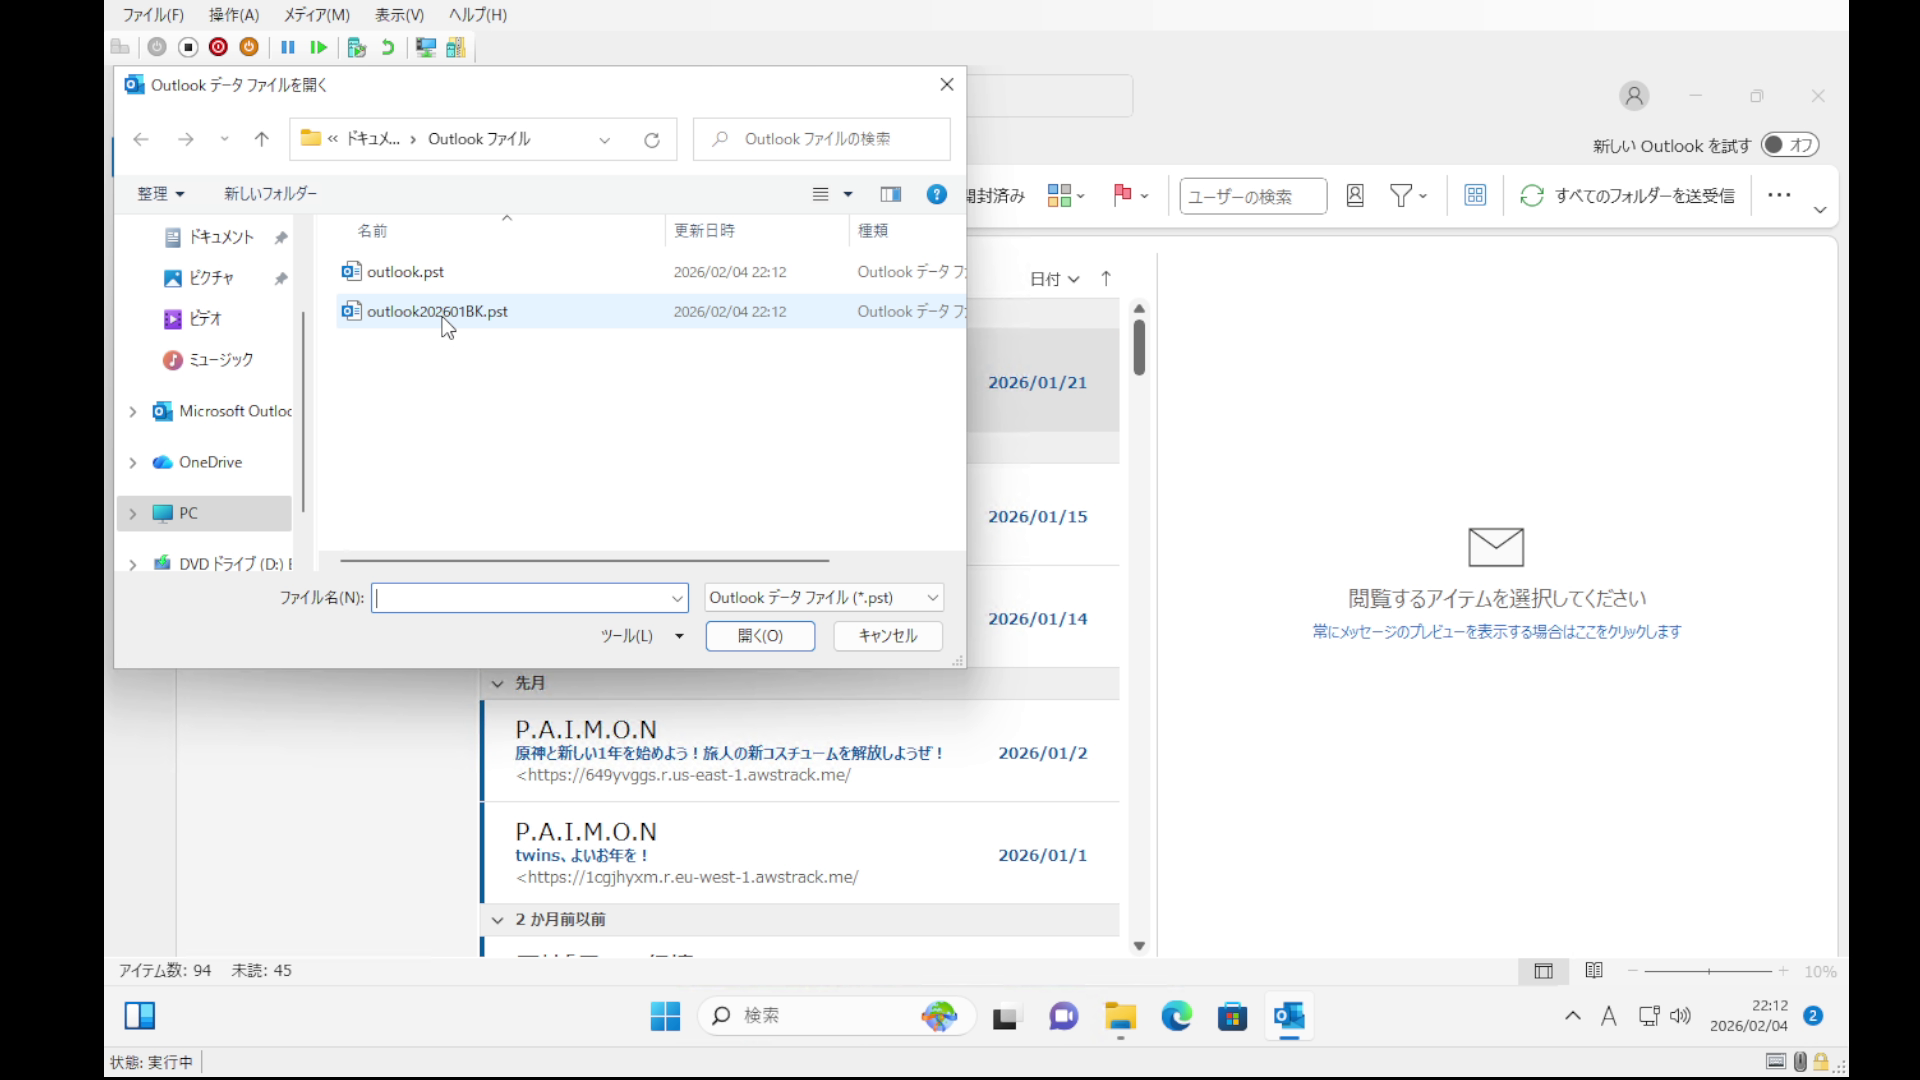
Task: Click the flag follow-up icon
Action: tap(1122, 195)
